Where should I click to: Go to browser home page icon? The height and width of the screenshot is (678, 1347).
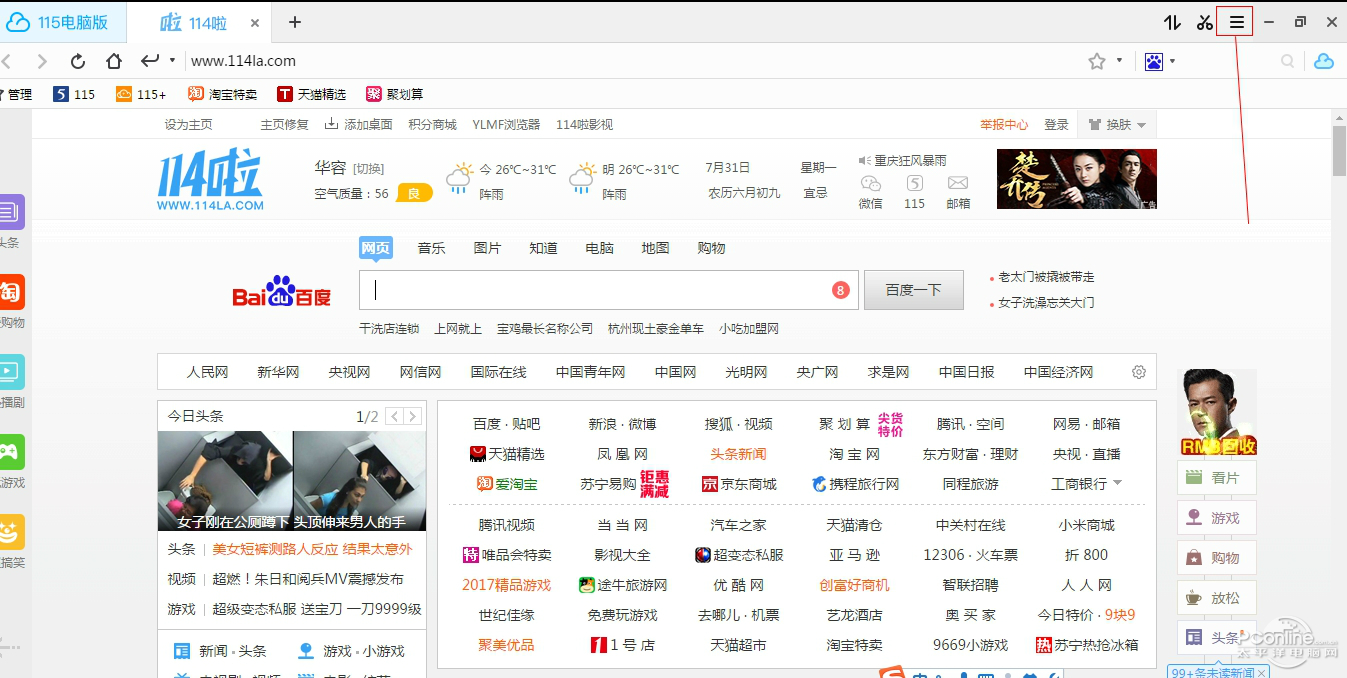click(114, 61)
